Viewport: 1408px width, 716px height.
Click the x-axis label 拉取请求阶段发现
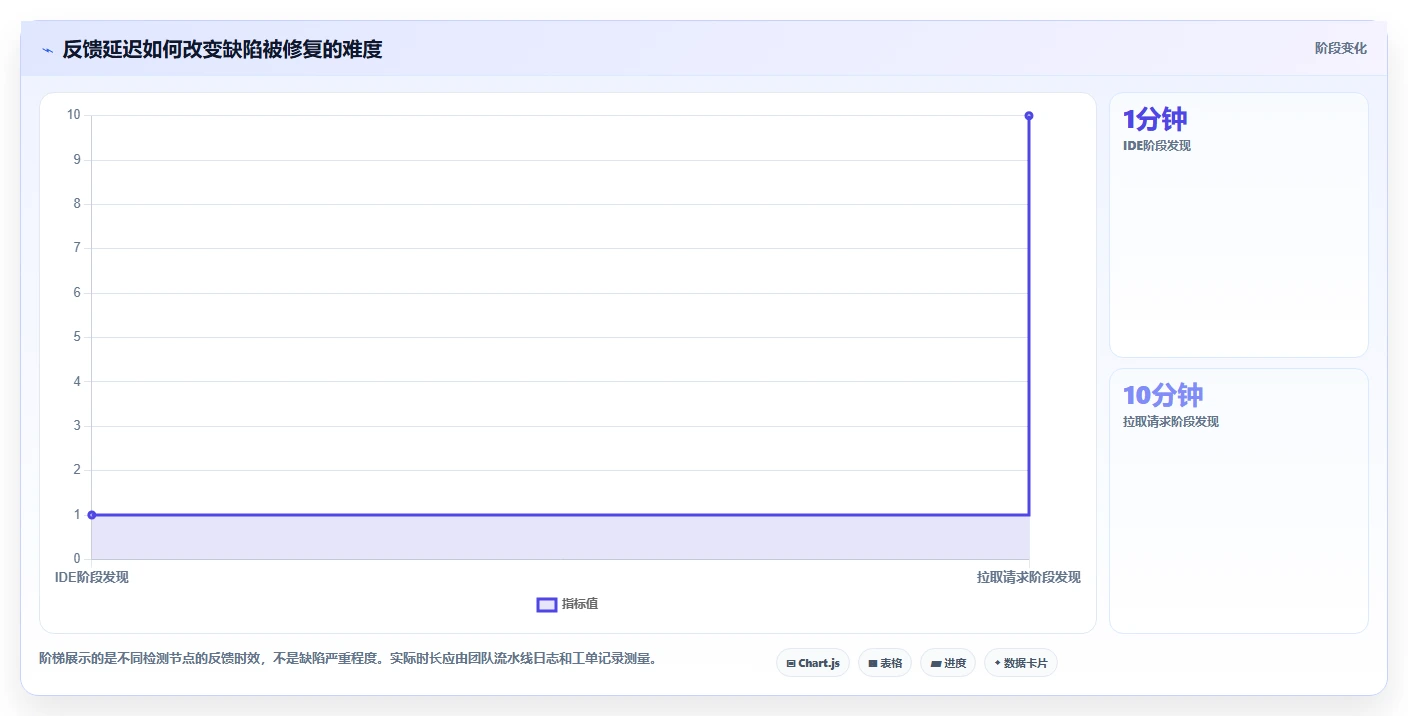click(1029, 577)
